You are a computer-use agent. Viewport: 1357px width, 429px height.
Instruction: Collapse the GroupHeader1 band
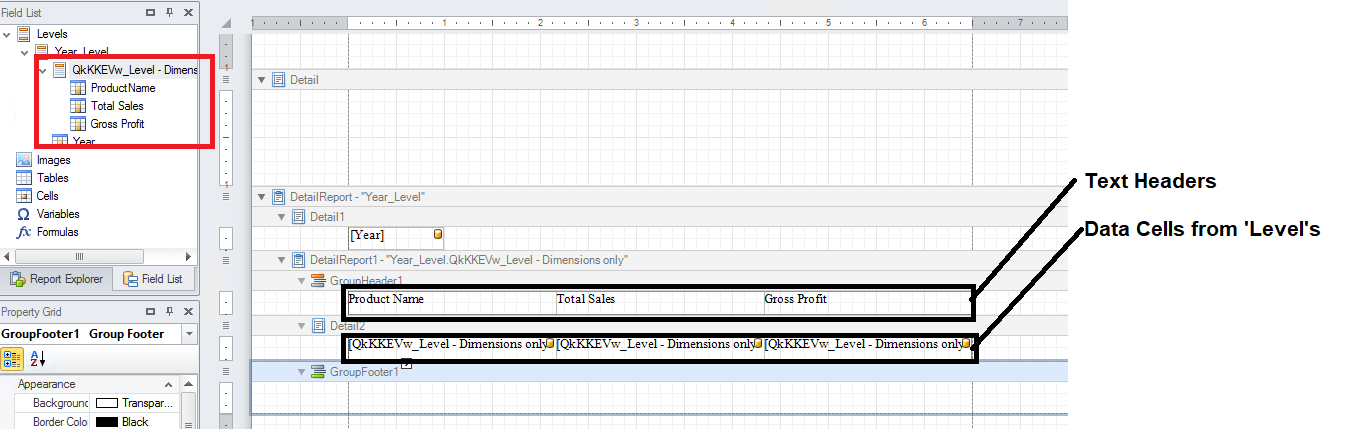click(302, 281)
